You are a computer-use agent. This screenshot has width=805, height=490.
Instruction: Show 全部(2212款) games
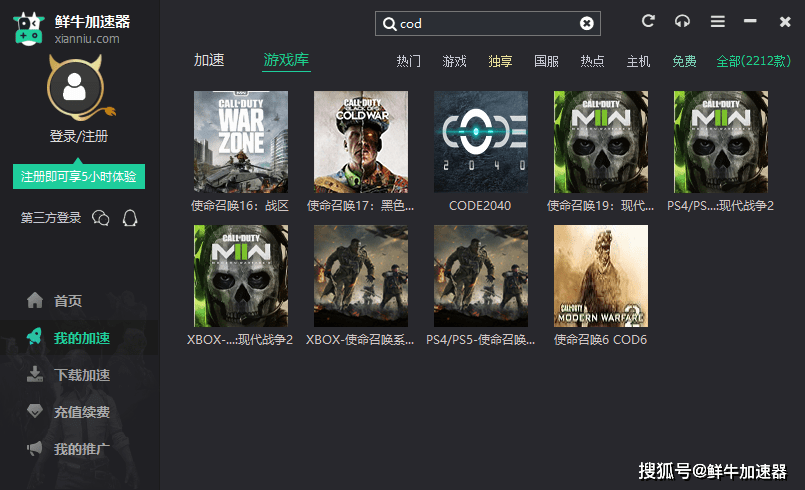pyautogui.click(x=753, y=61)
